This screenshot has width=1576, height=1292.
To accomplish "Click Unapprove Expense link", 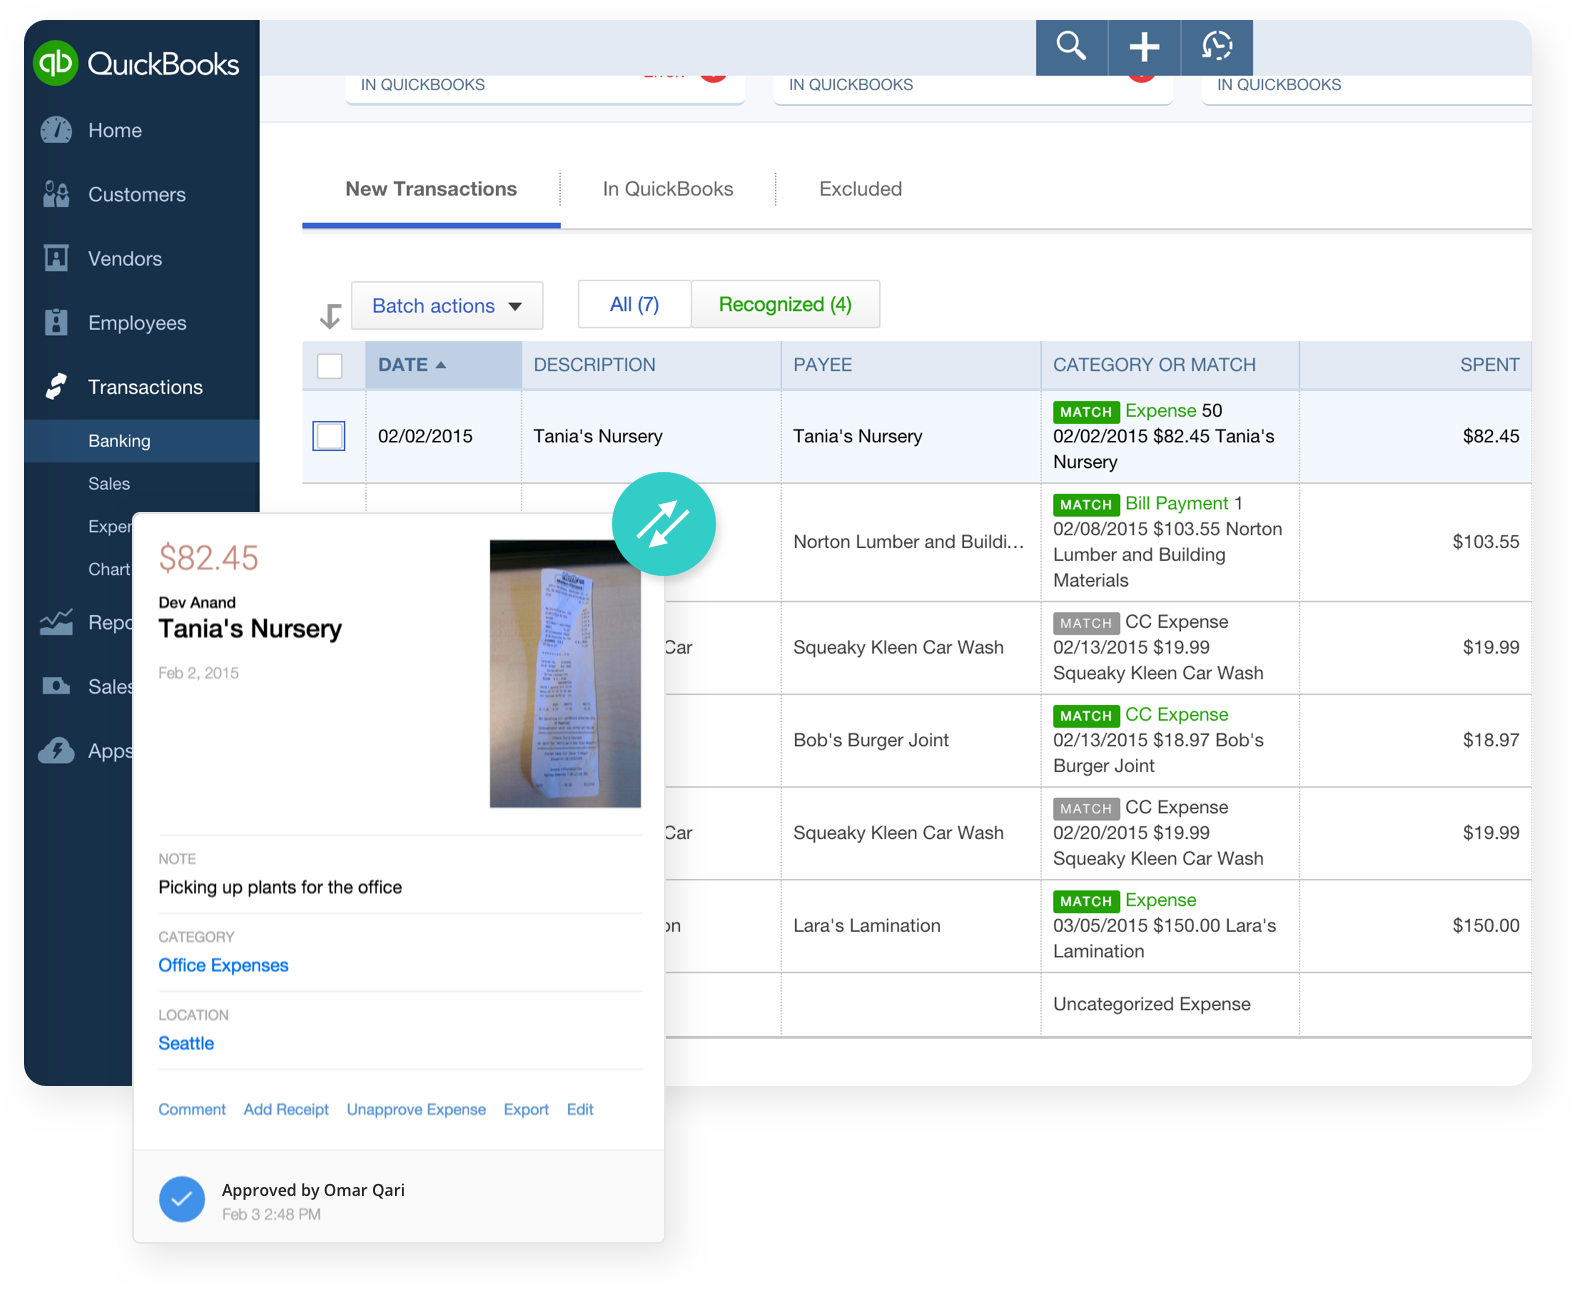I will (x=416, y=1109).
